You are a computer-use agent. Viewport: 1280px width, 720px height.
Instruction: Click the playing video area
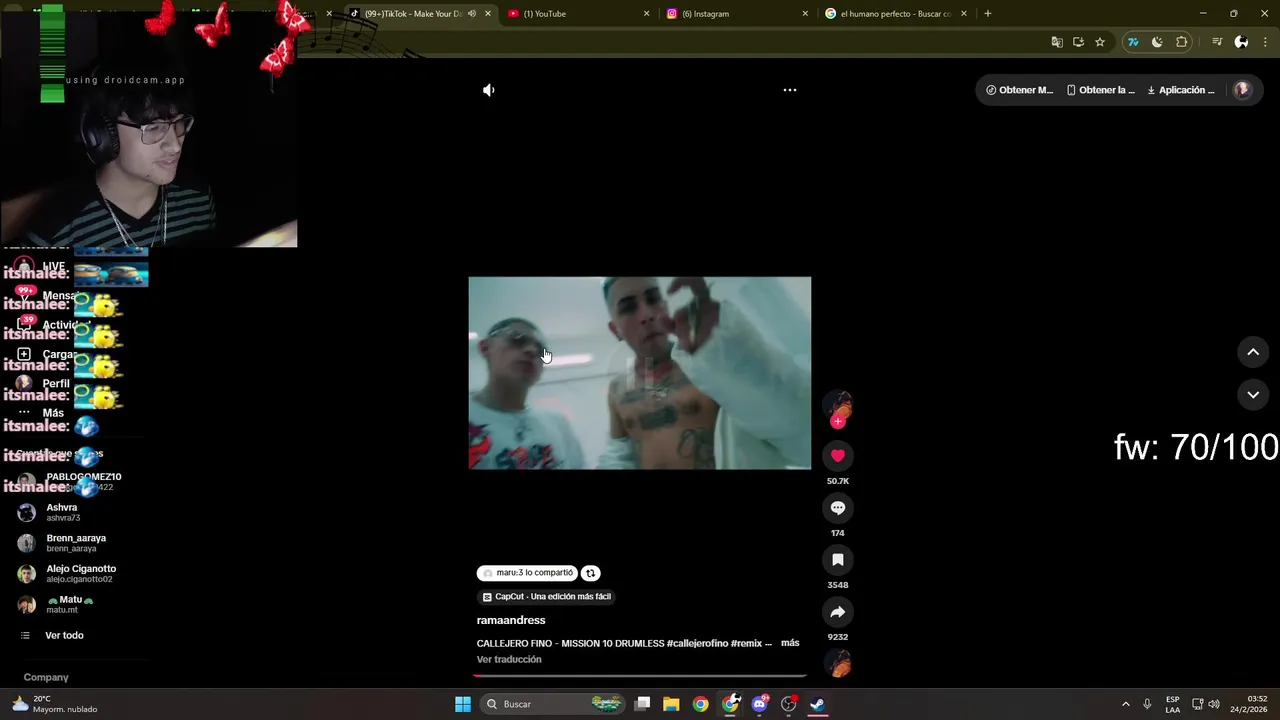click(640, 373)
